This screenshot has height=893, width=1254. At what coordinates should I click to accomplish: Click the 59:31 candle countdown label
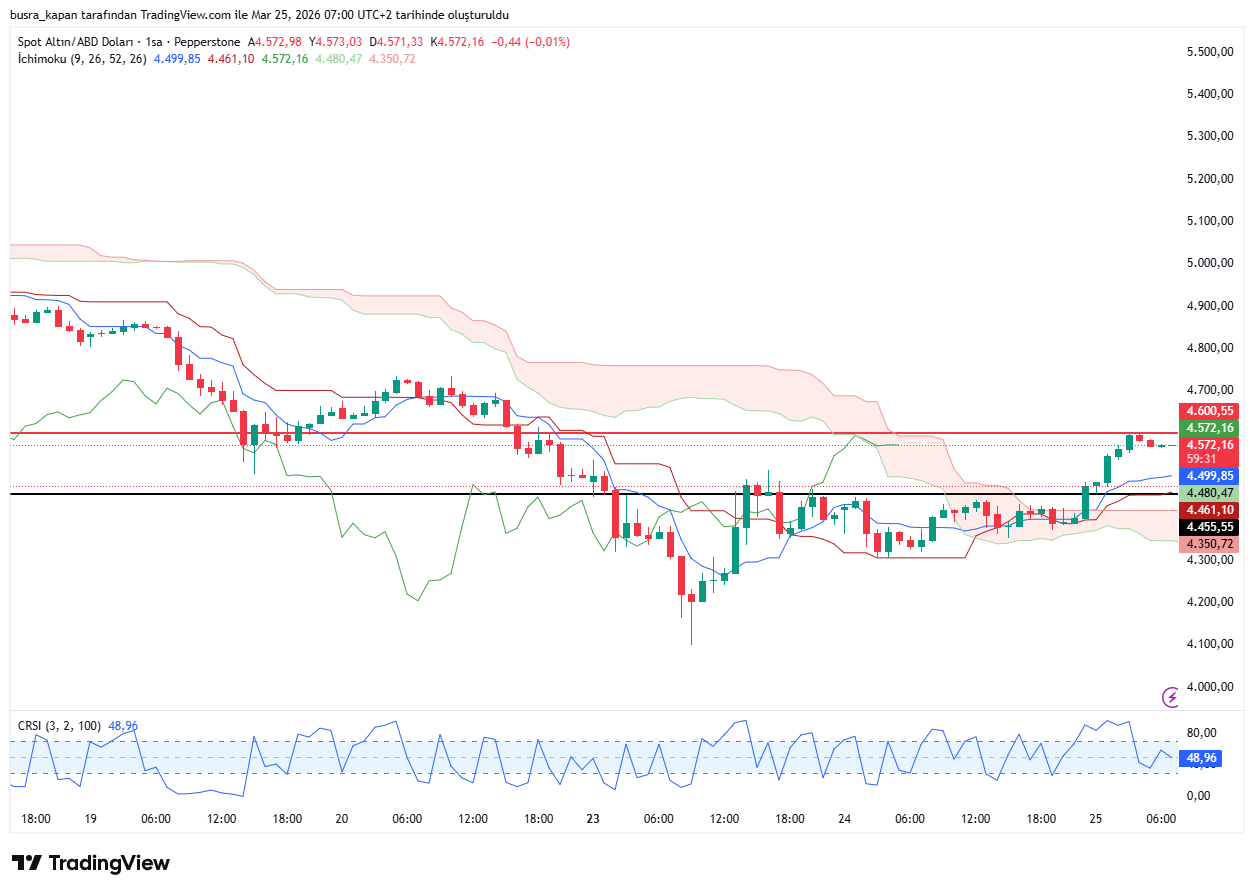[x=1201, y=459]
